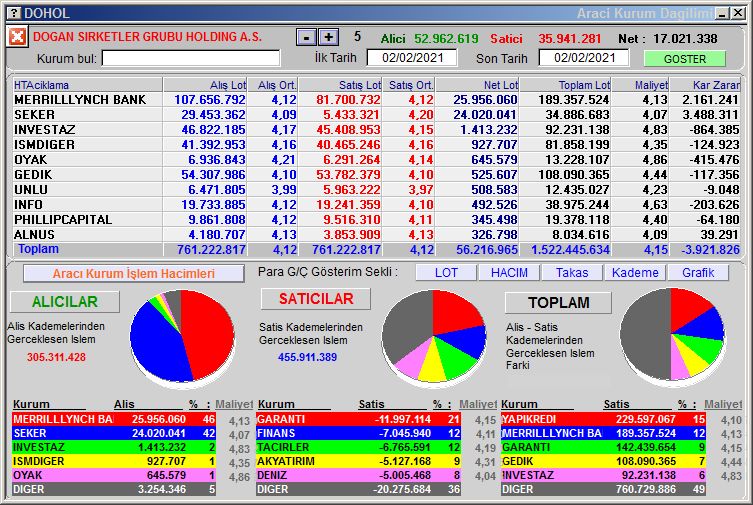This screenshot has height=505, width=753.
Task: Select the ISMDIGER row in the top table
Action: point(376,144)
